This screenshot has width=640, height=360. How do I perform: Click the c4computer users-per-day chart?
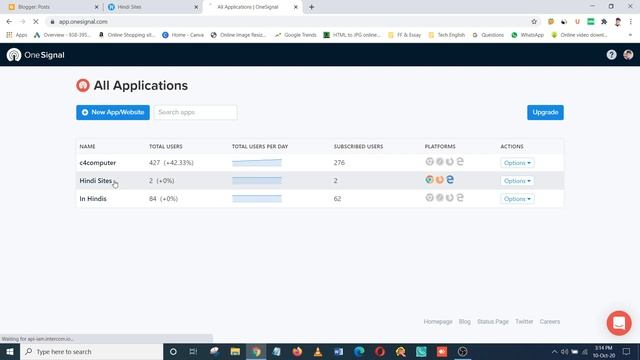tap(257, 162)
